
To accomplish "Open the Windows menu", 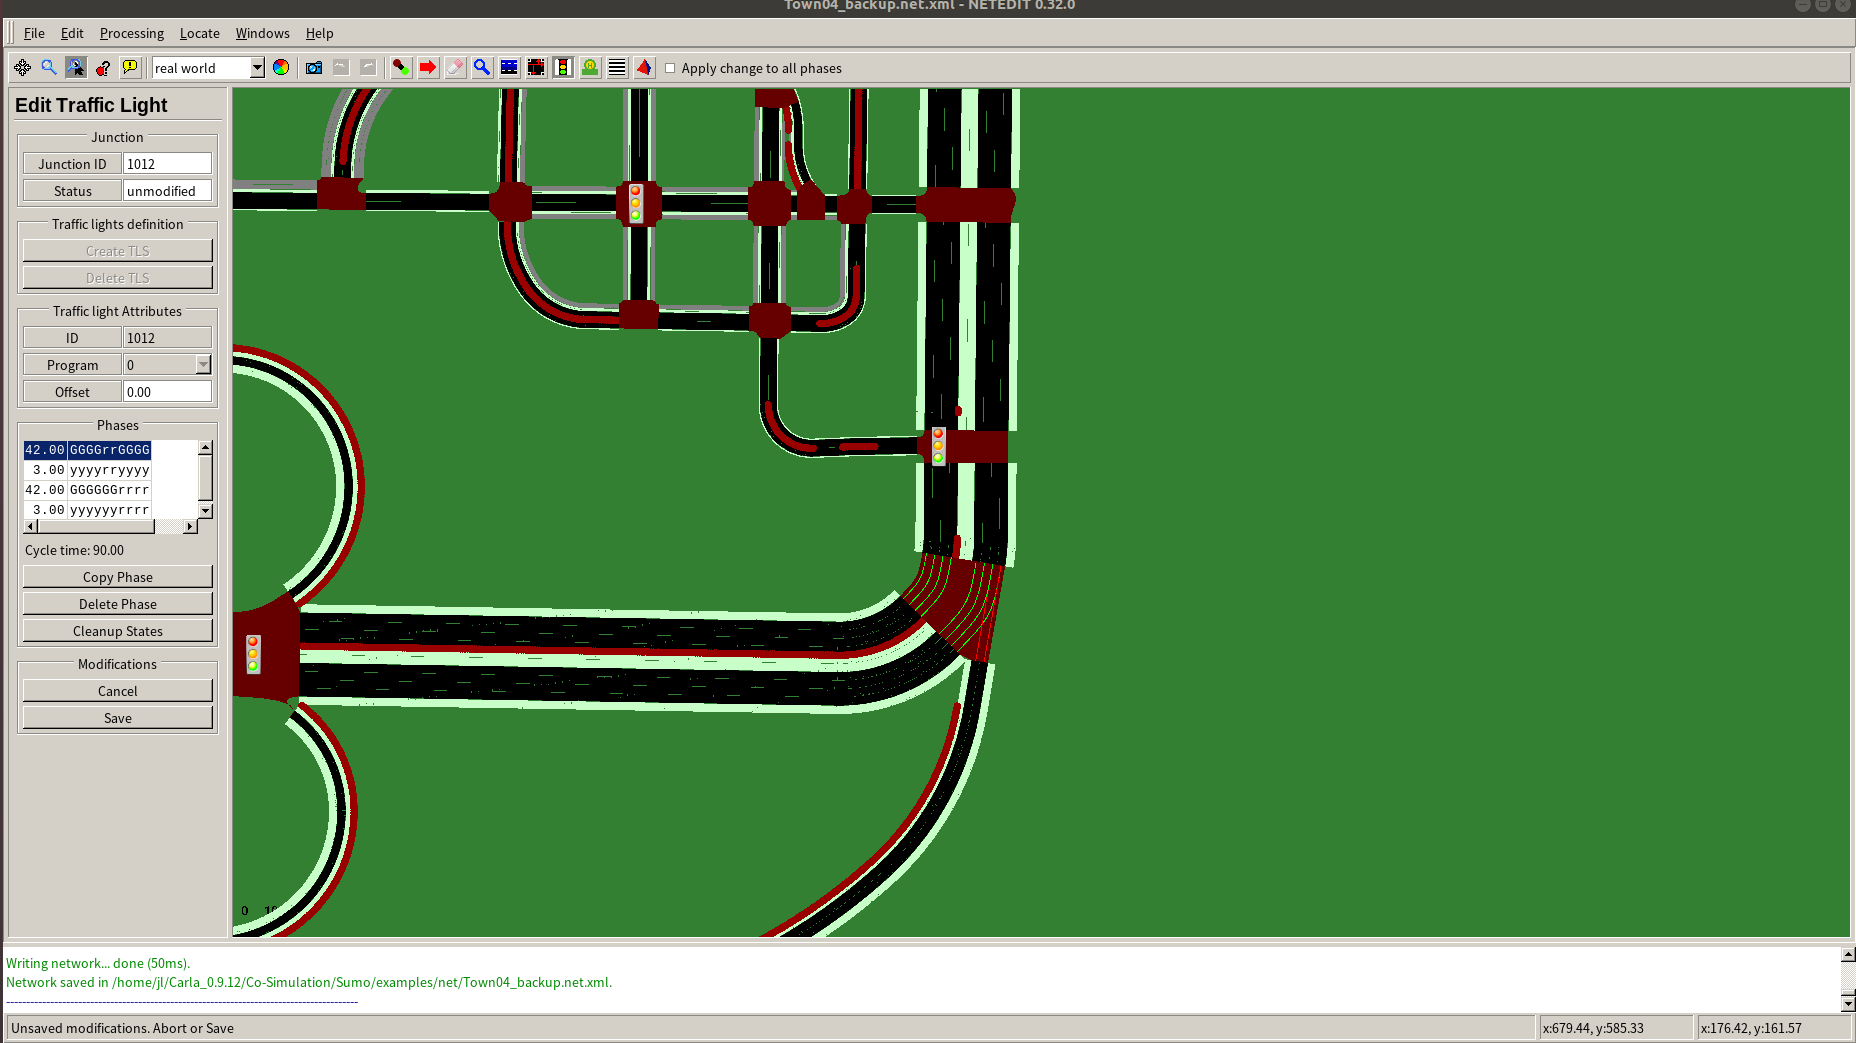I will click(x=263, y=33).
